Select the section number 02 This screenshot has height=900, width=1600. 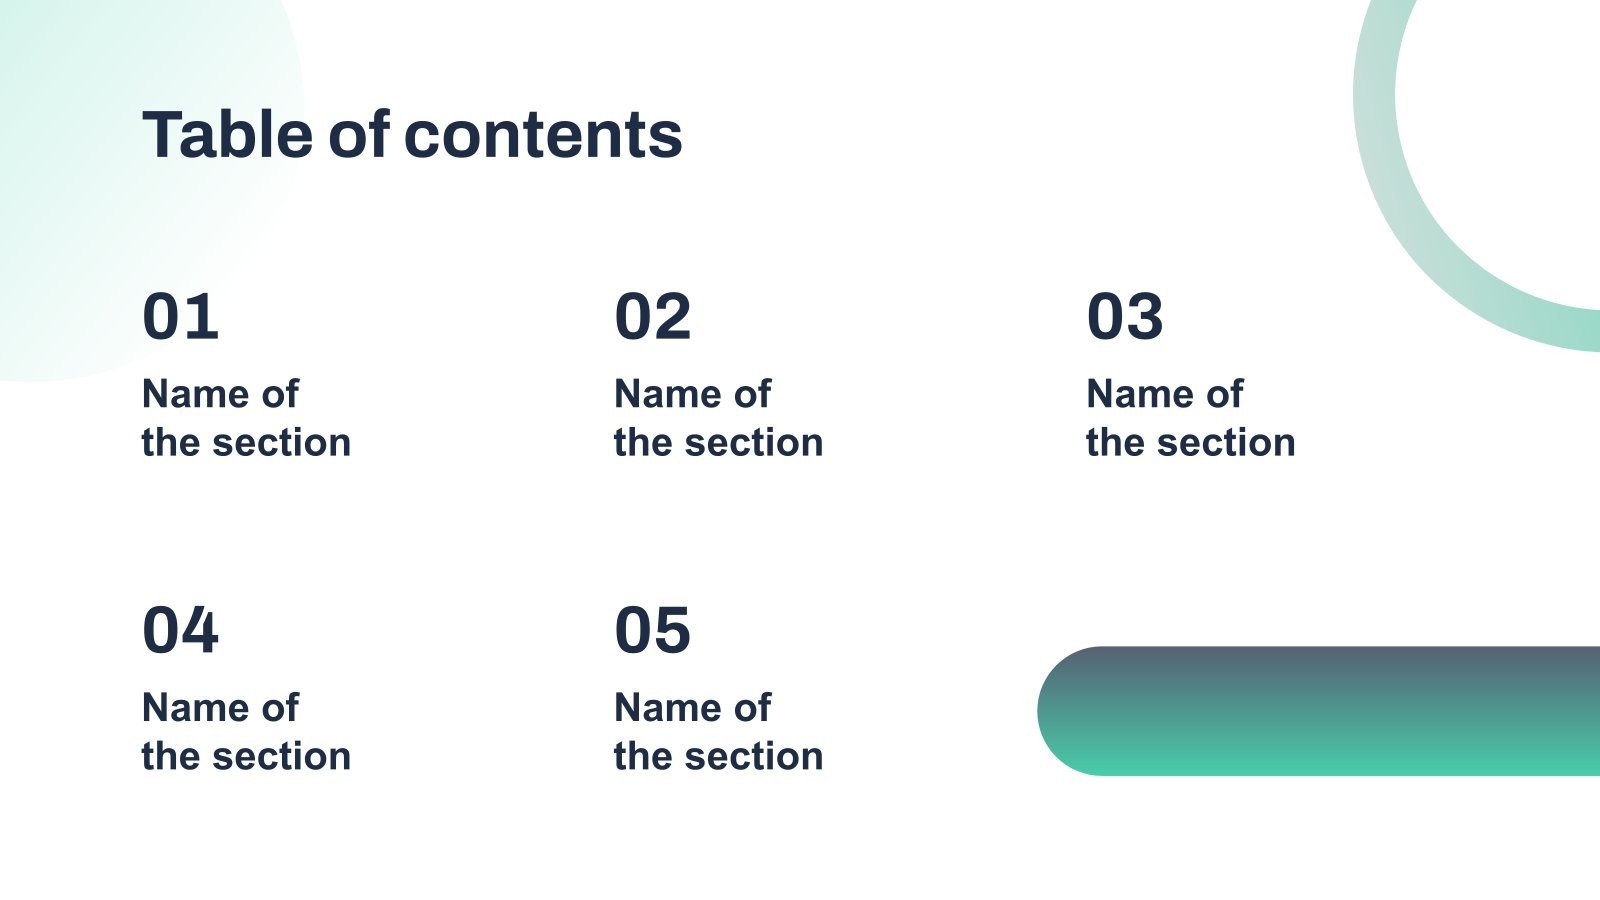(x=652, y=316)
